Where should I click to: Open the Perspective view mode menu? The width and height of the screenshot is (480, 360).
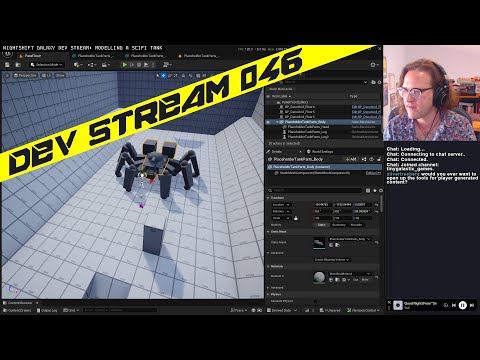point(25,76)
